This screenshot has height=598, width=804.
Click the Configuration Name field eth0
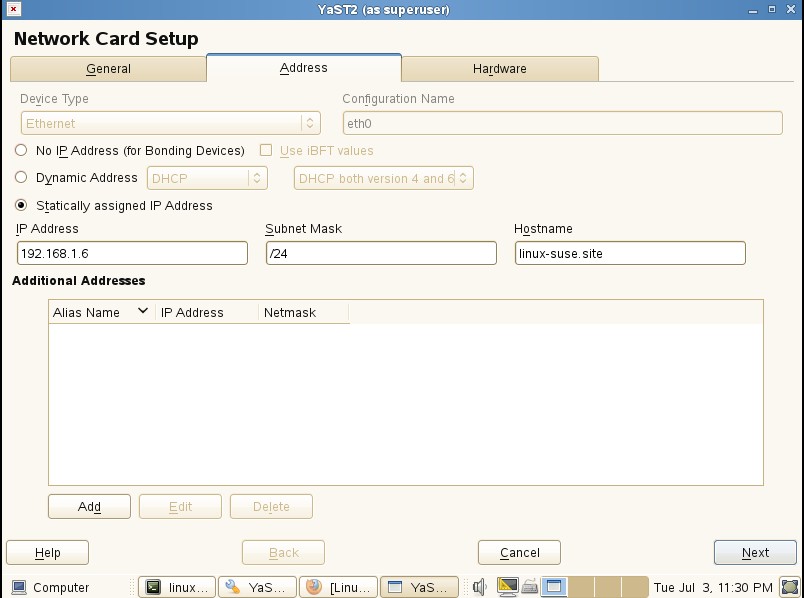tap(562, 123)
